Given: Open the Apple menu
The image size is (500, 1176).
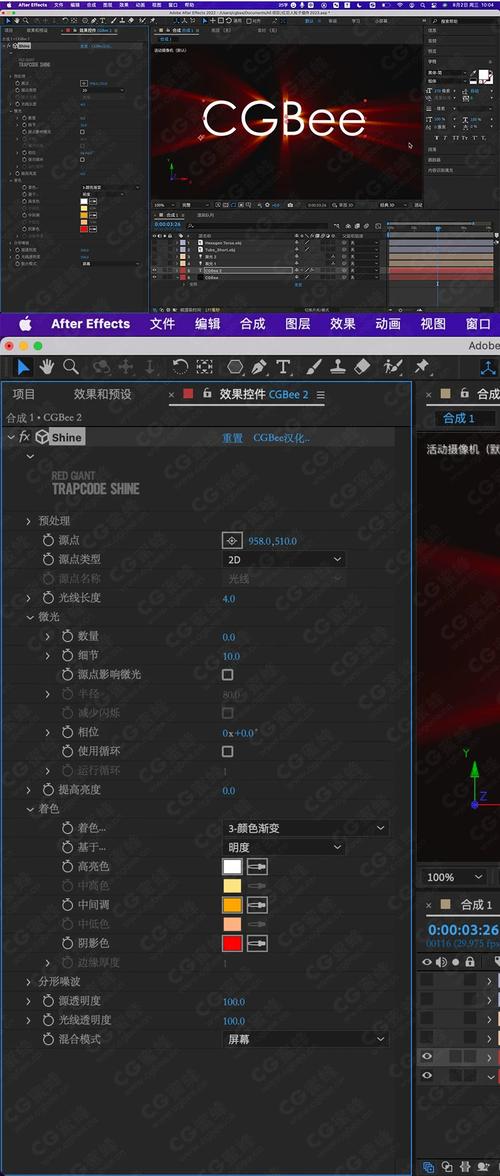Looking at the screenshot, I should click(25, 323).
